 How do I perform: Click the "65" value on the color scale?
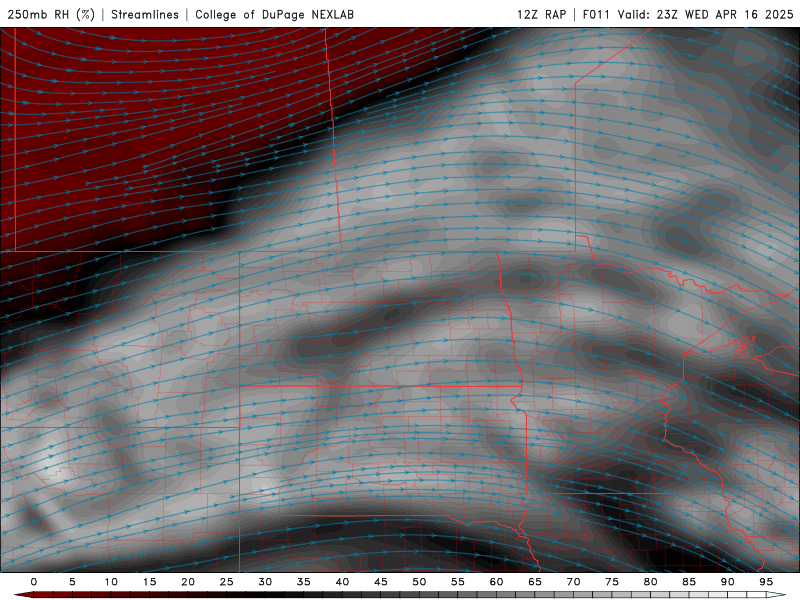tap(535, 582)
